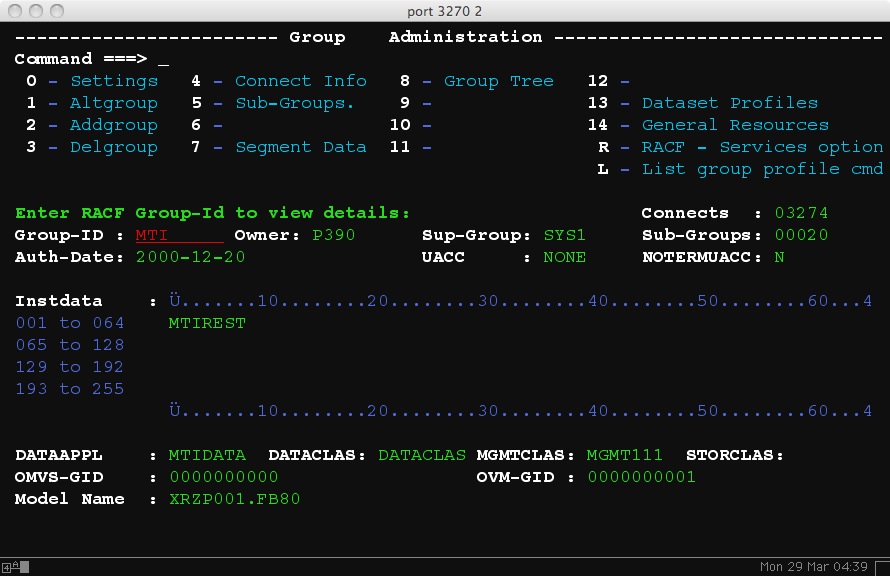890x576 pixels.
Task: Click the Model Name value XRZP001.FB80
Action: [x=235, y=499]
